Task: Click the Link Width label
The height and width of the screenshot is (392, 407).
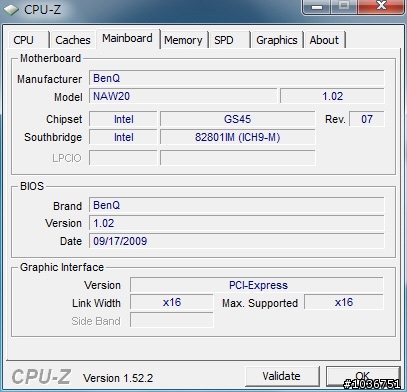Action: pos(96,303)
